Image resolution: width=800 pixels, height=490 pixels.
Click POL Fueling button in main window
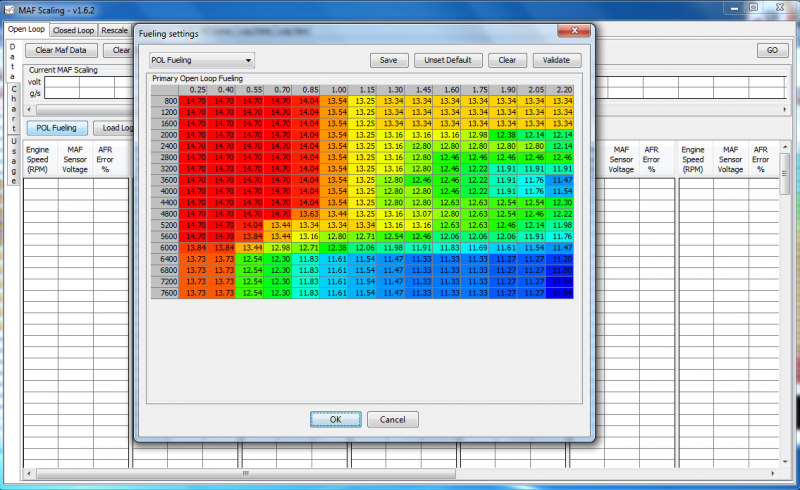57,128
